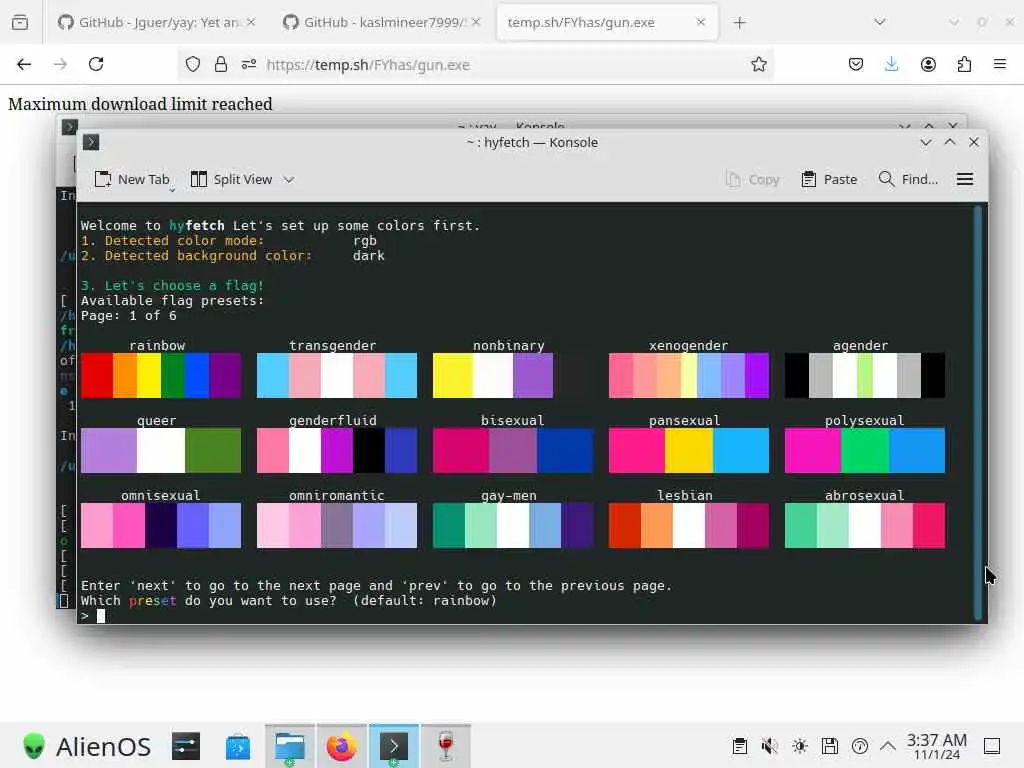This screenshot has height=768, width=1024.
Task: Click the queer flag swatch
Action: pos(161,451)
